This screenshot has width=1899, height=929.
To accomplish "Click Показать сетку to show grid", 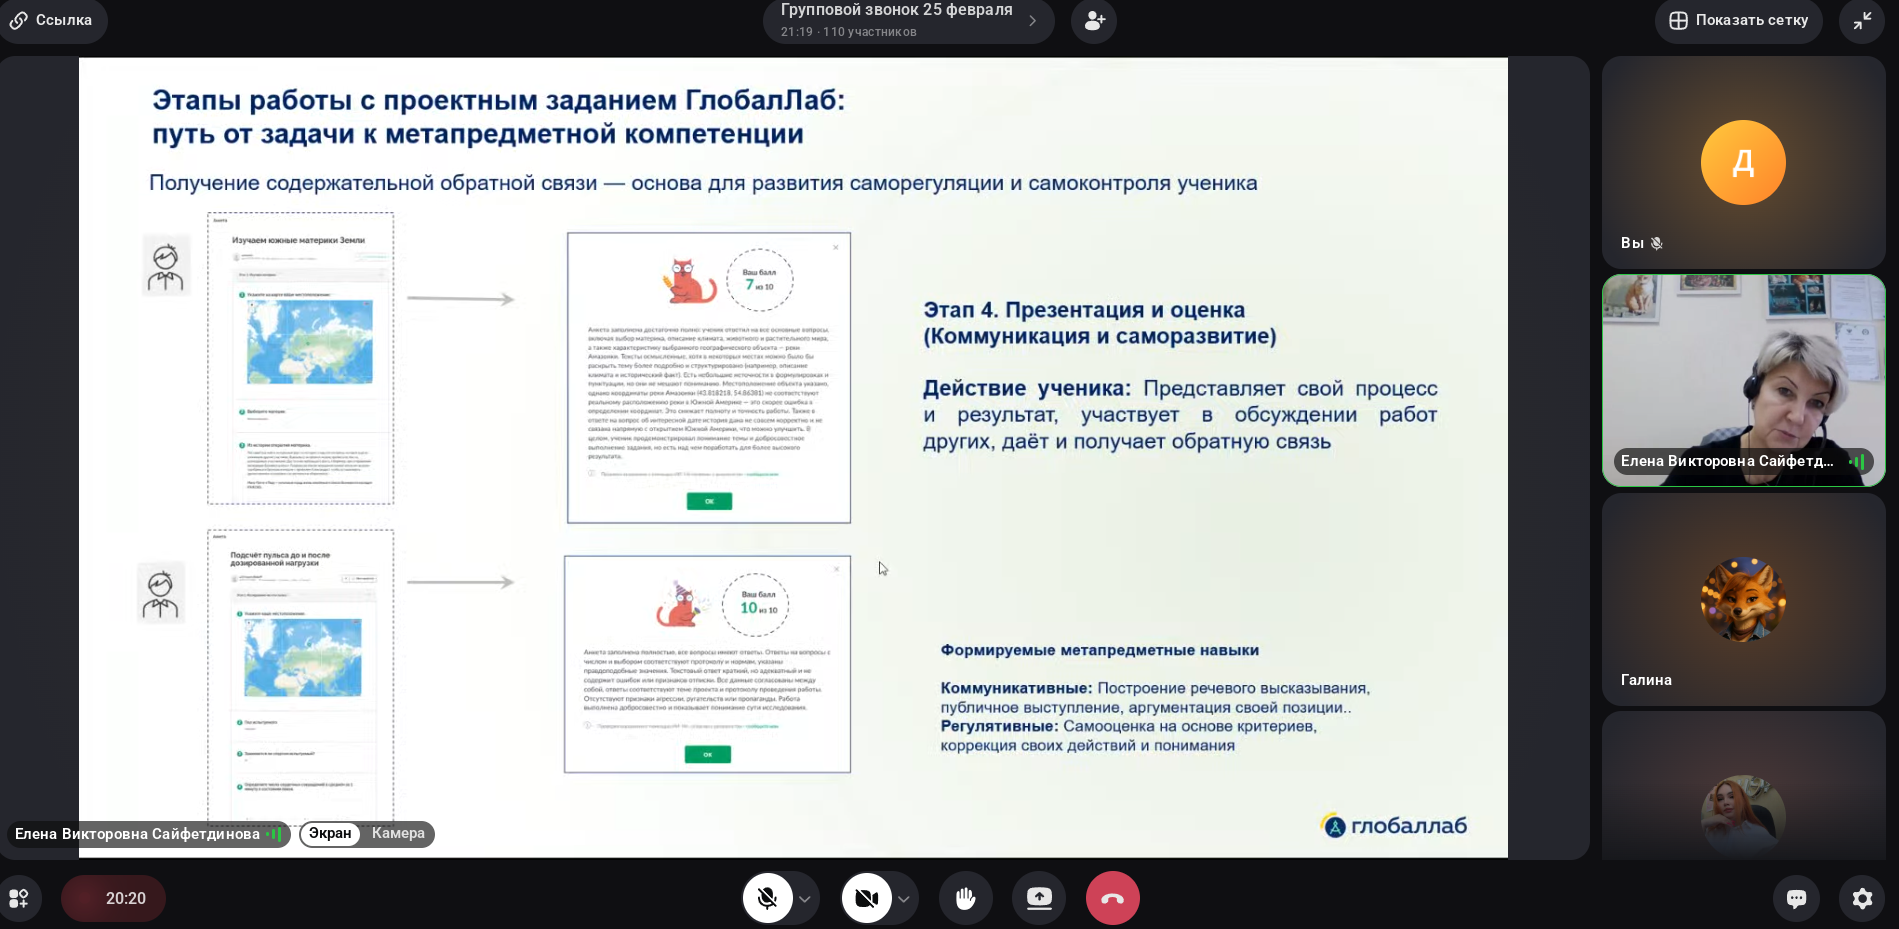I will point(1739,20).
